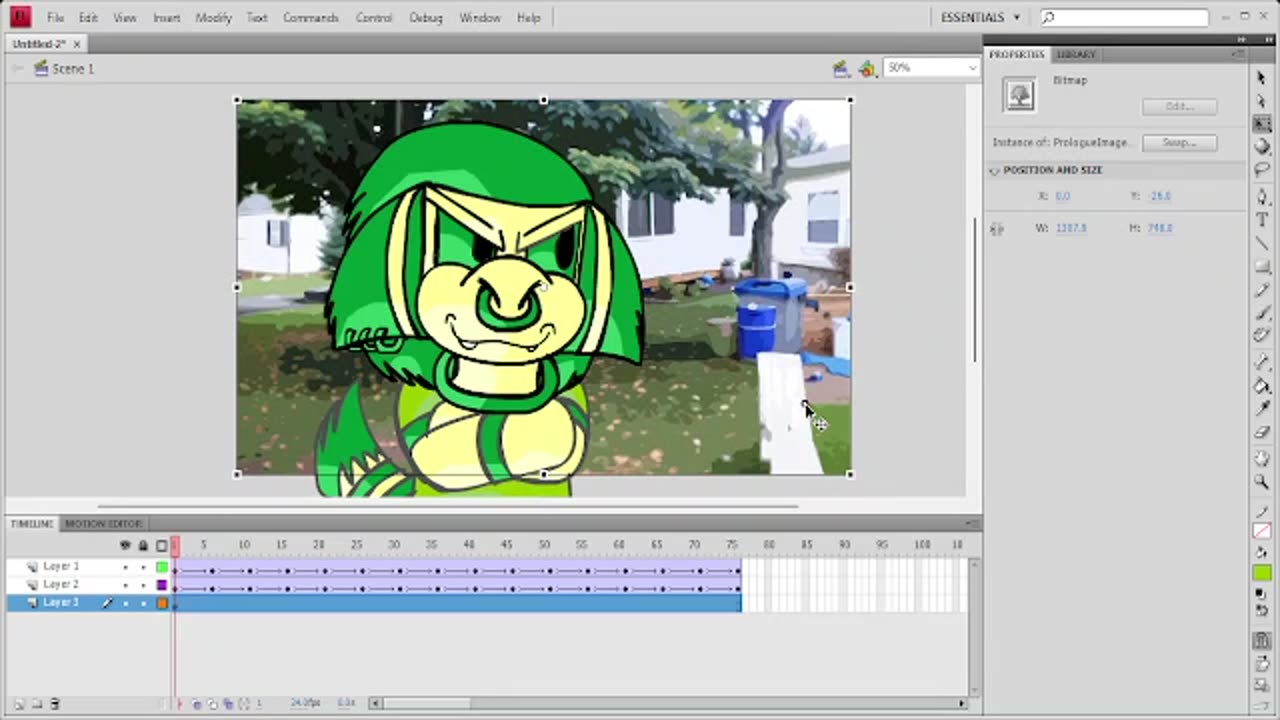
Task: Select the Text tool
Action: tap(1262, 219)
